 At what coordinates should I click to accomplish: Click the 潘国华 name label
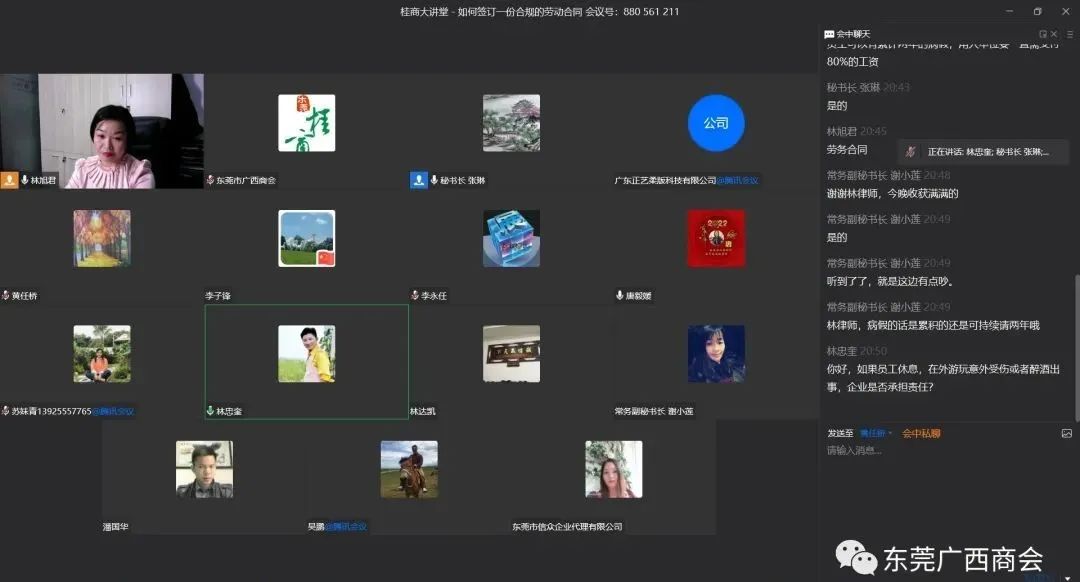click(115, 527)
